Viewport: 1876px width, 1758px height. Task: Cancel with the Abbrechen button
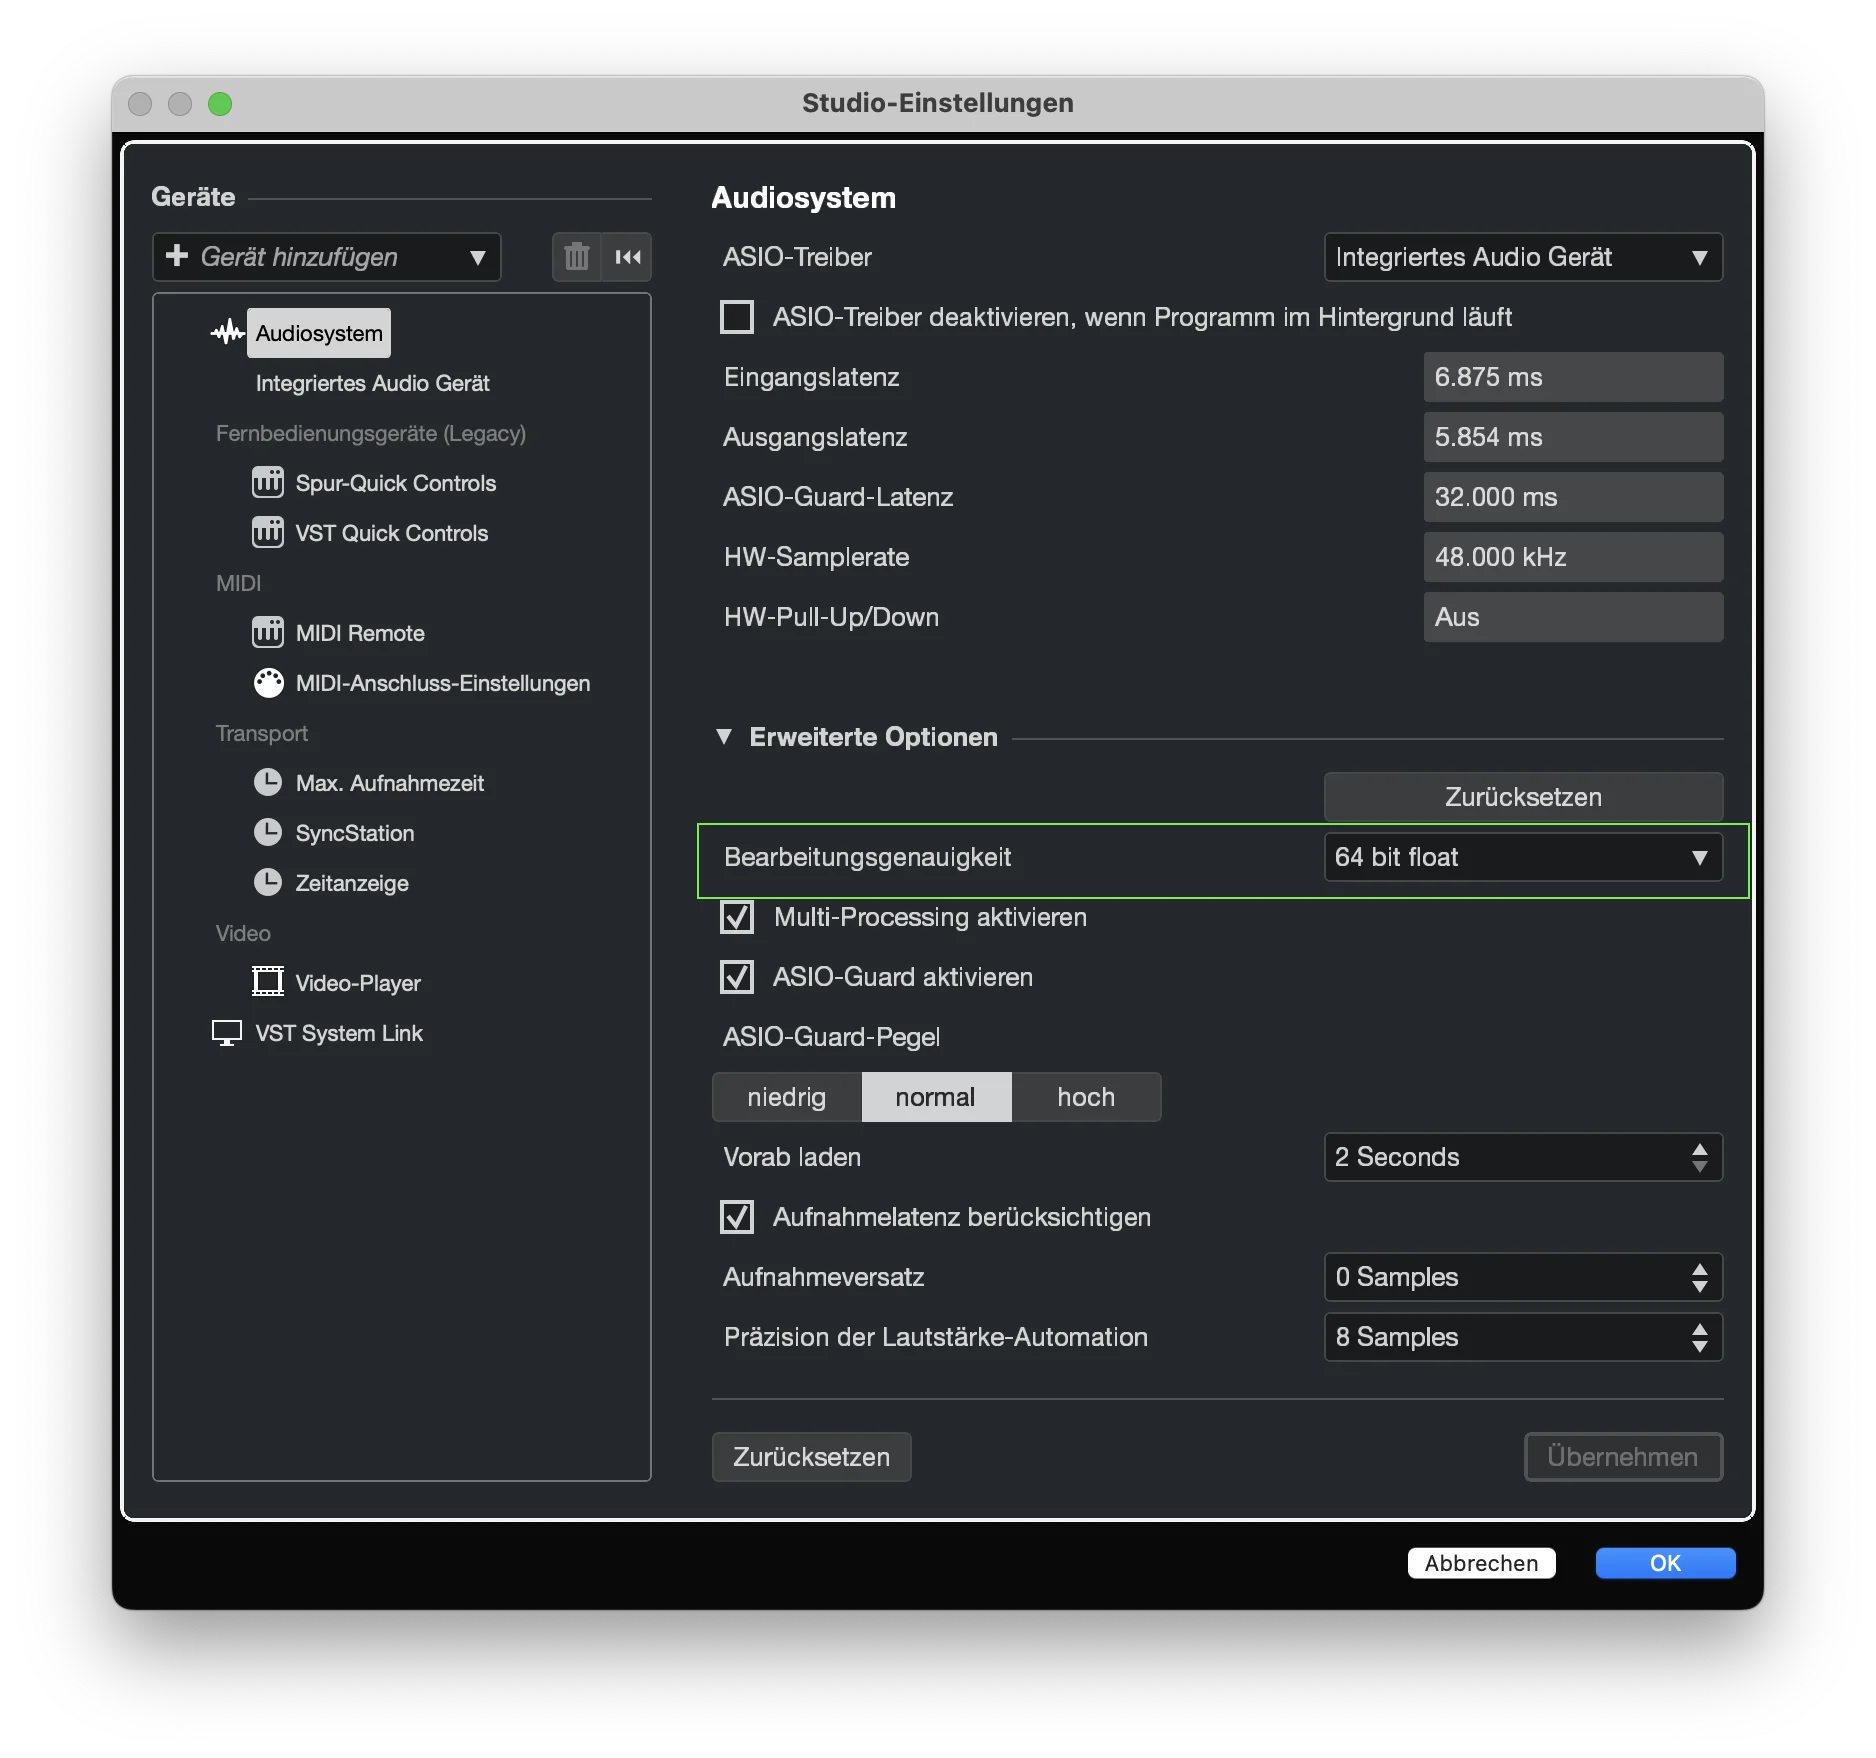click(x=1481, y=1563)
